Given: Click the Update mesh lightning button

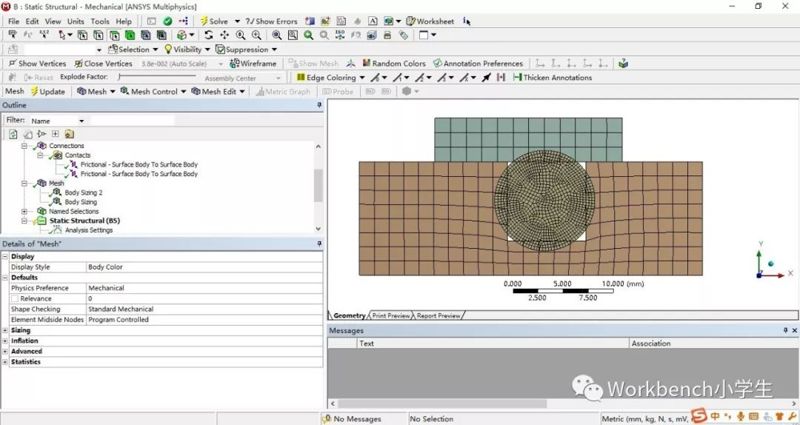Looking at the screenshot, I should pyautogui.click(x=48, y=91).
